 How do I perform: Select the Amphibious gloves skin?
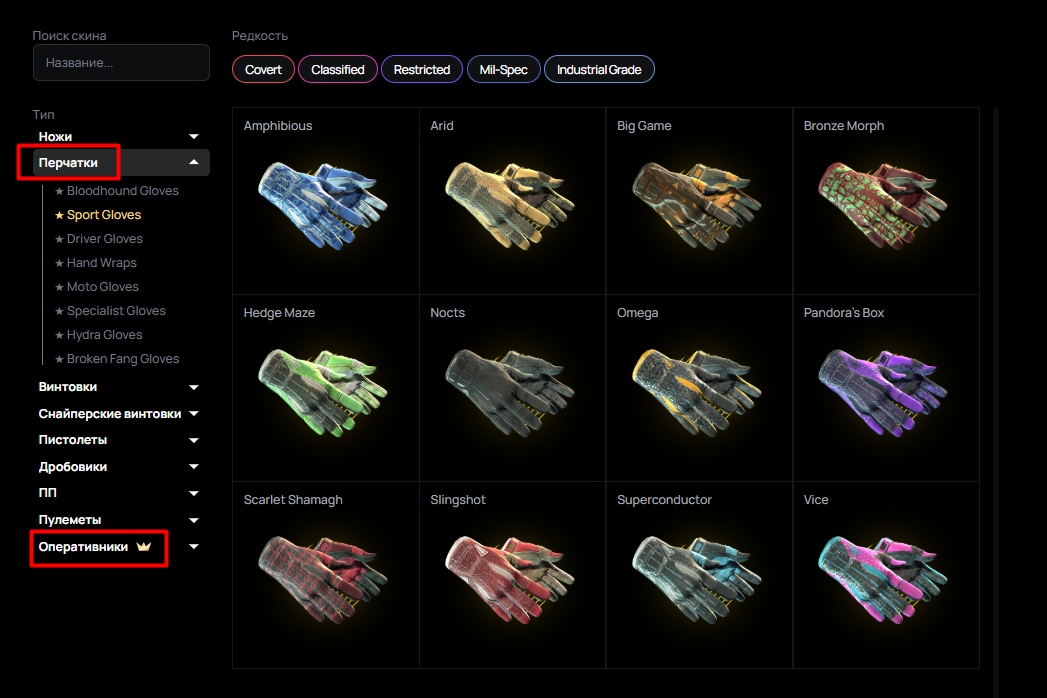click(x=326, y=201)
